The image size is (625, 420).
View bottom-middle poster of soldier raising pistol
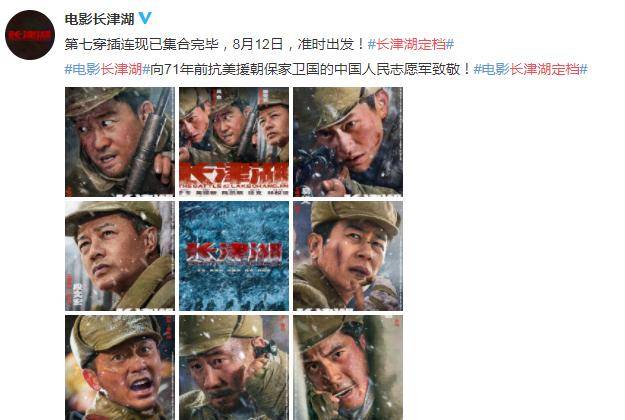tap(234, 367)
